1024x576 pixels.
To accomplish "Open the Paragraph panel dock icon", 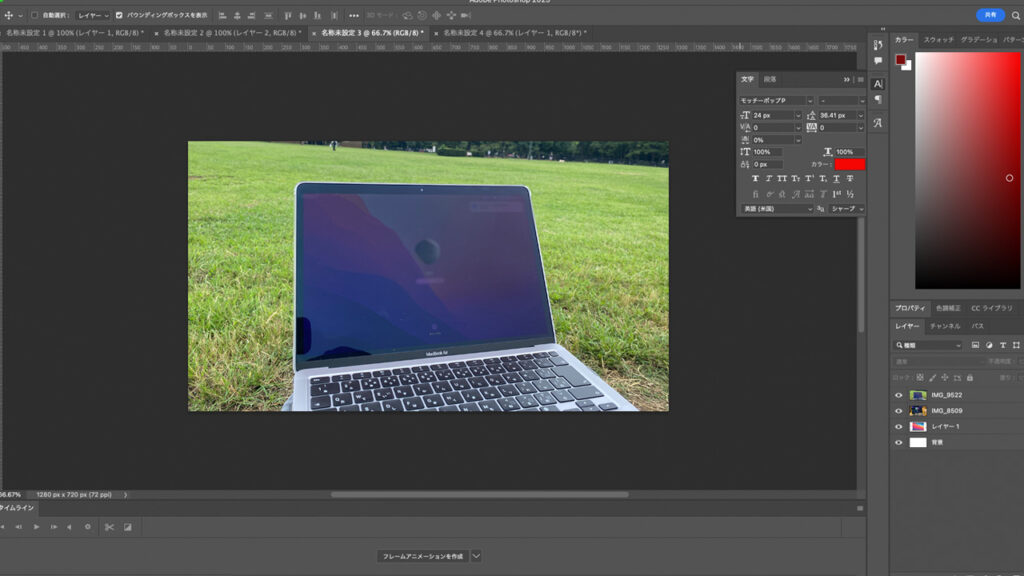I will pos(878,100).
